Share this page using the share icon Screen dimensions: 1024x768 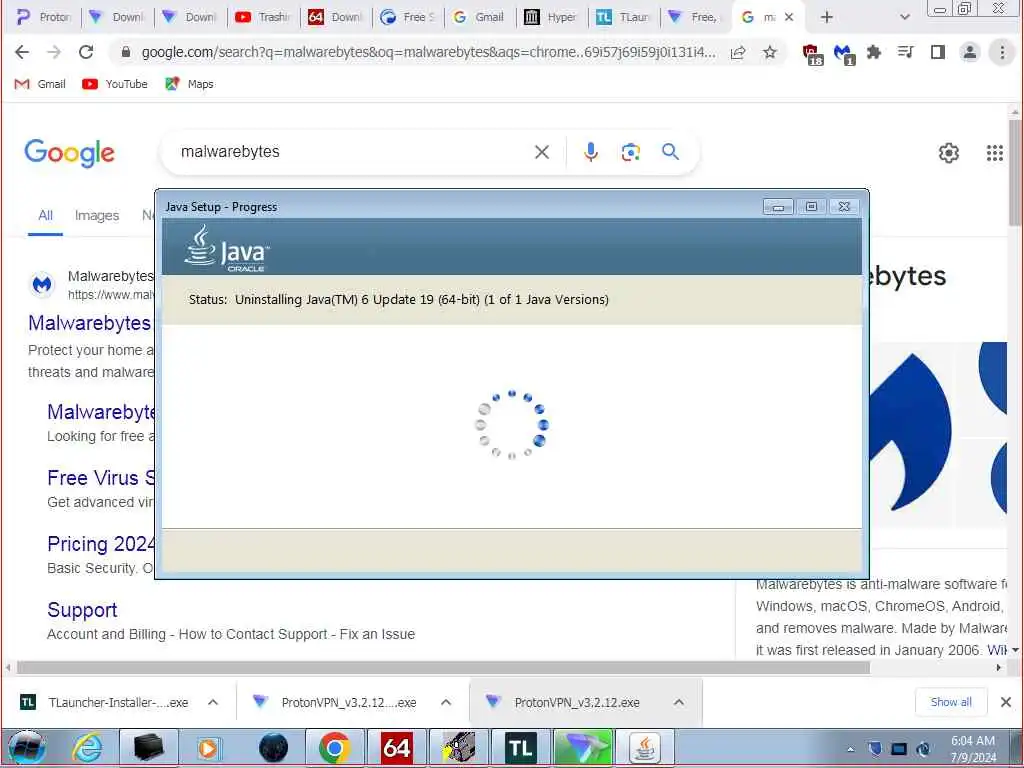click(738, 52)
